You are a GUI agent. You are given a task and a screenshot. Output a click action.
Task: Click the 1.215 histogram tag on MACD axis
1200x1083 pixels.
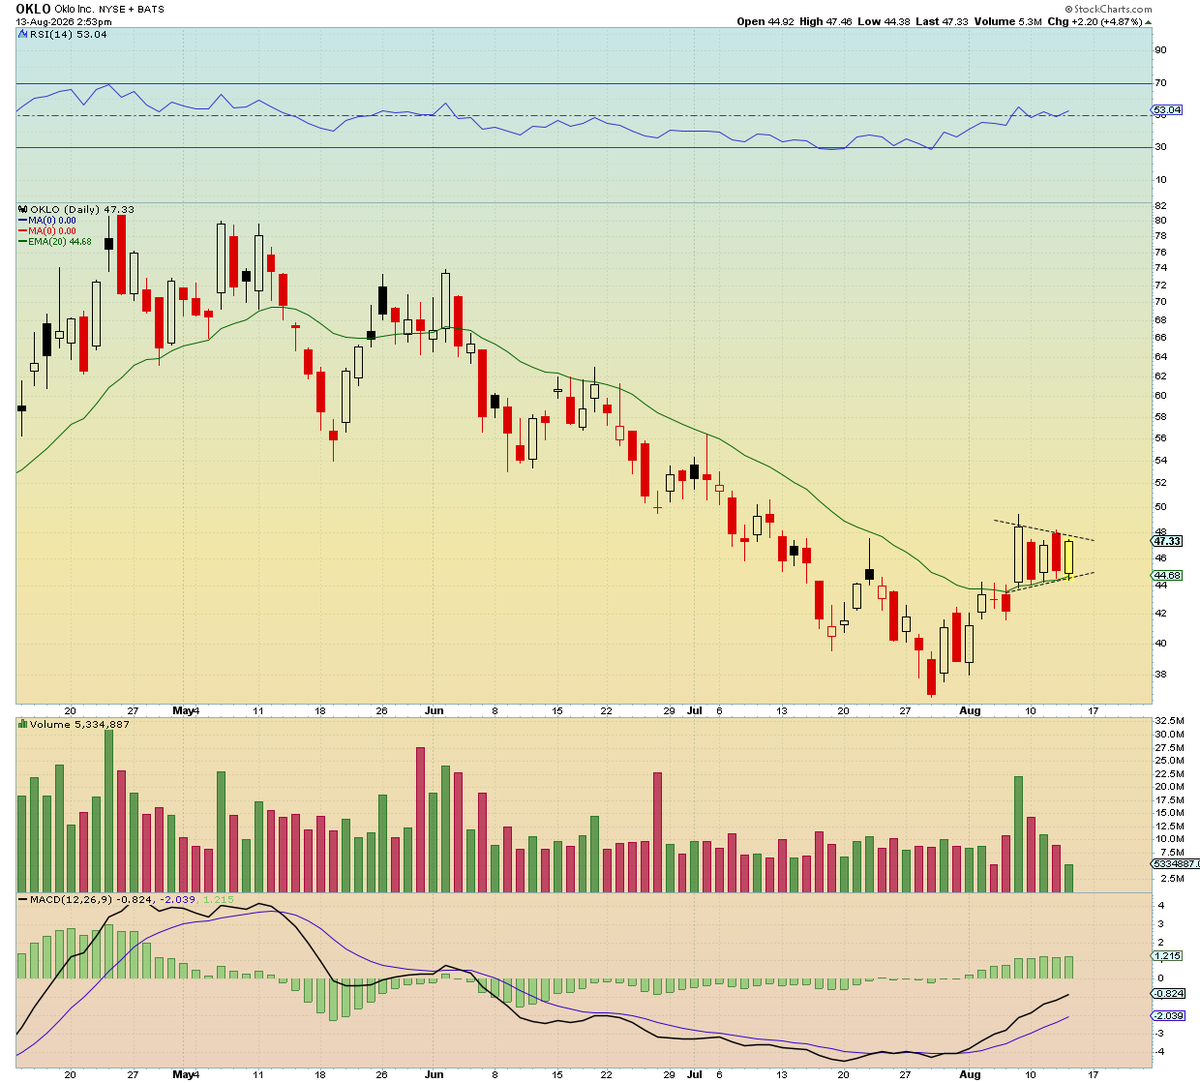tap(1167, 956)
